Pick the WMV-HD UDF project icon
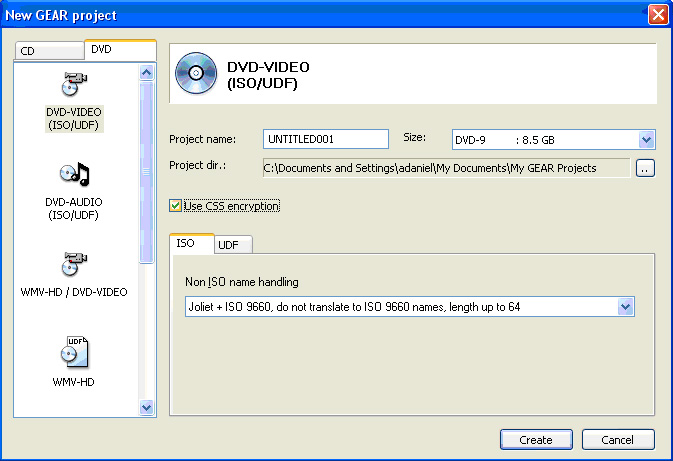Screen dimensions: 673x461 tap(75, 352)
